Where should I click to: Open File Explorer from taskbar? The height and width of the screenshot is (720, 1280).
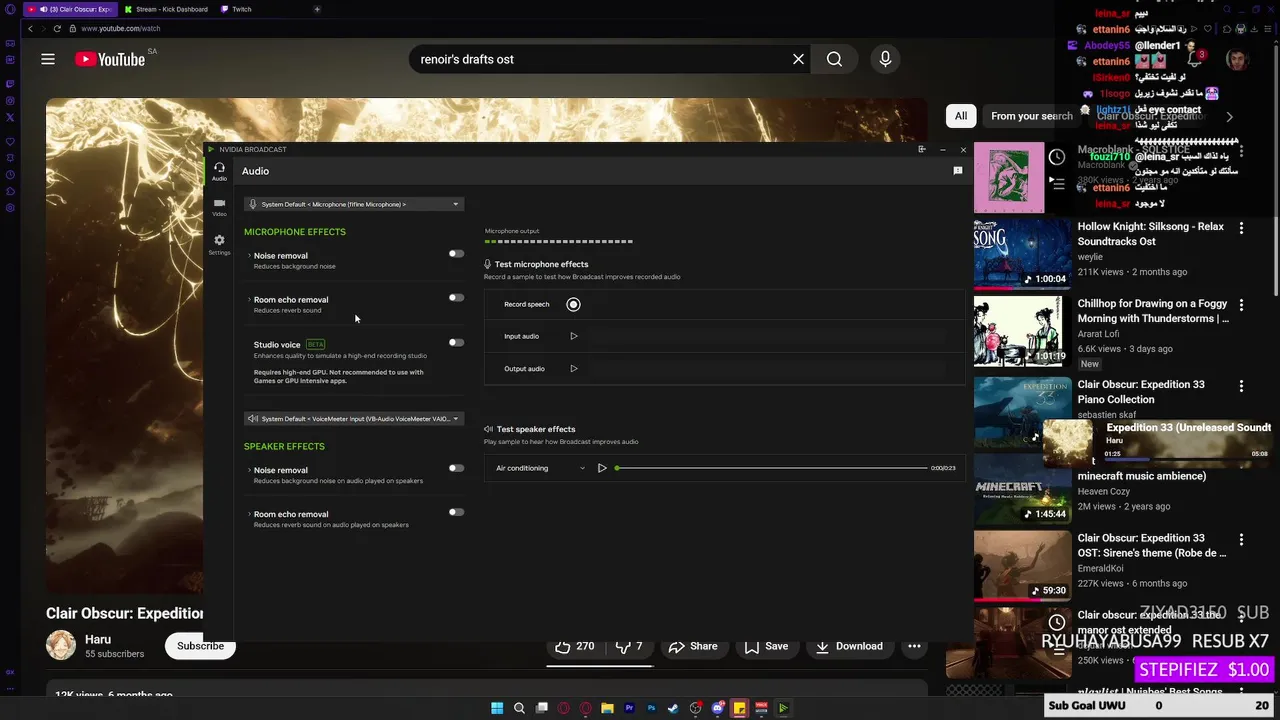tap(607, 708)
